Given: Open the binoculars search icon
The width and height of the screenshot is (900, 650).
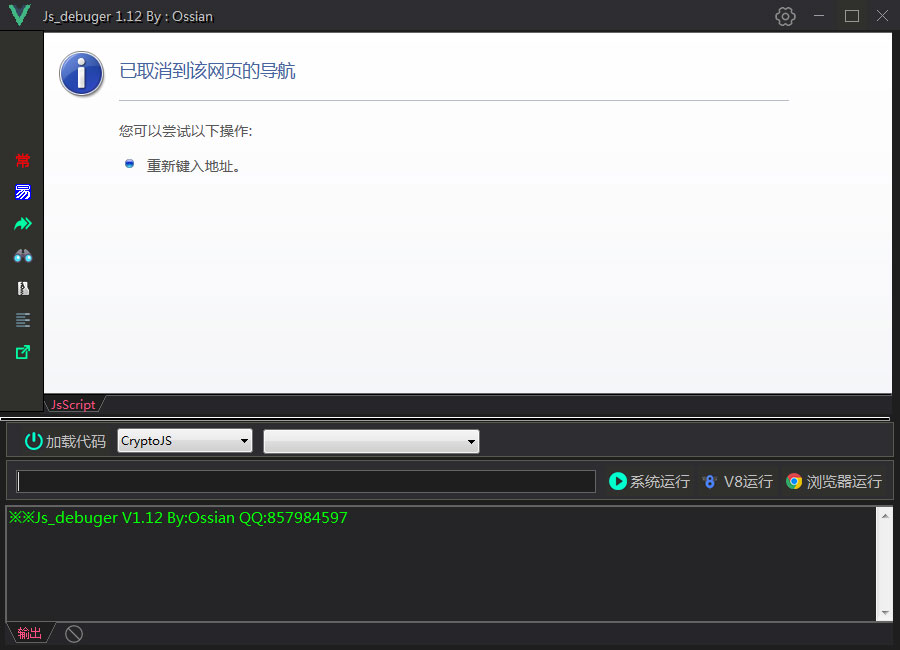Looking at the screenshot, I should [22, 256].
